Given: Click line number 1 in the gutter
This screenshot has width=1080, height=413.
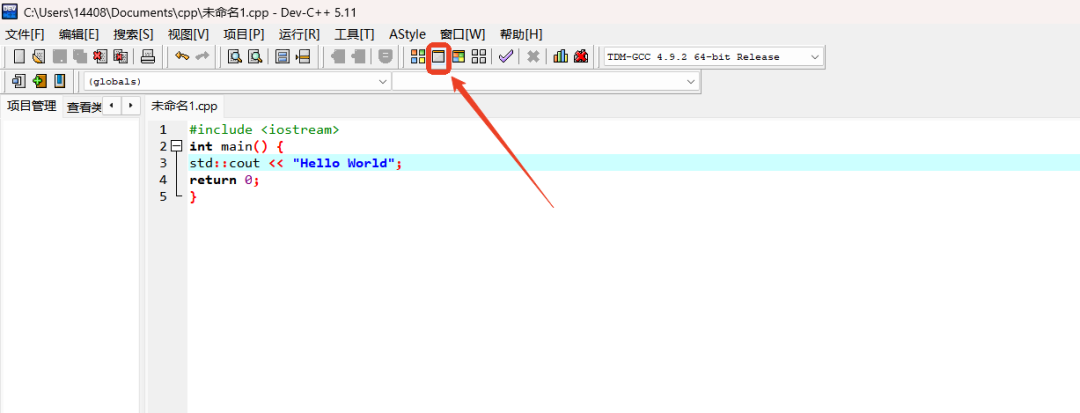Looking at the screenshot, I should point(163,129).
